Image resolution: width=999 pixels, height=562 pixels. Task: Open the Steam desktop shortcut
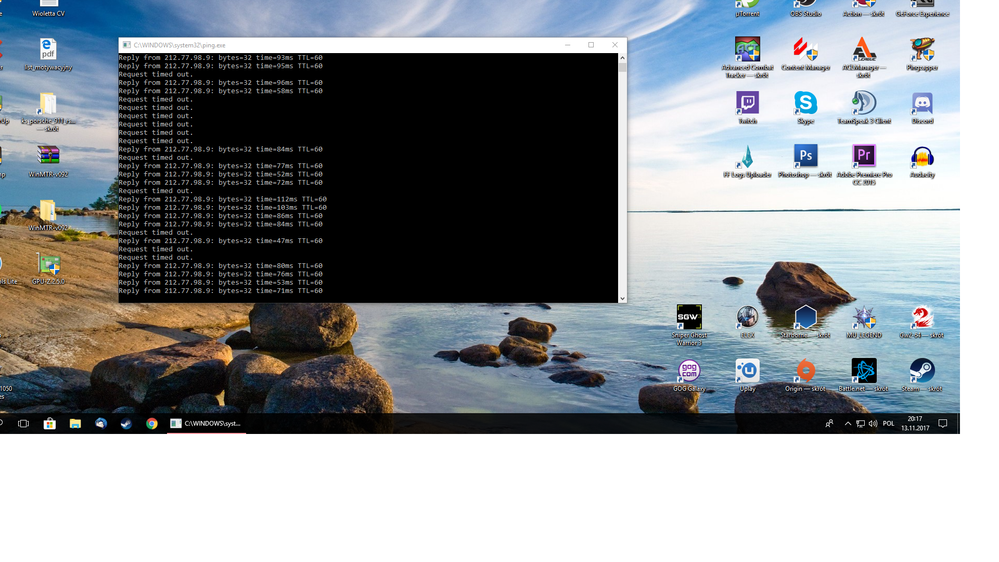coord(922,371)
